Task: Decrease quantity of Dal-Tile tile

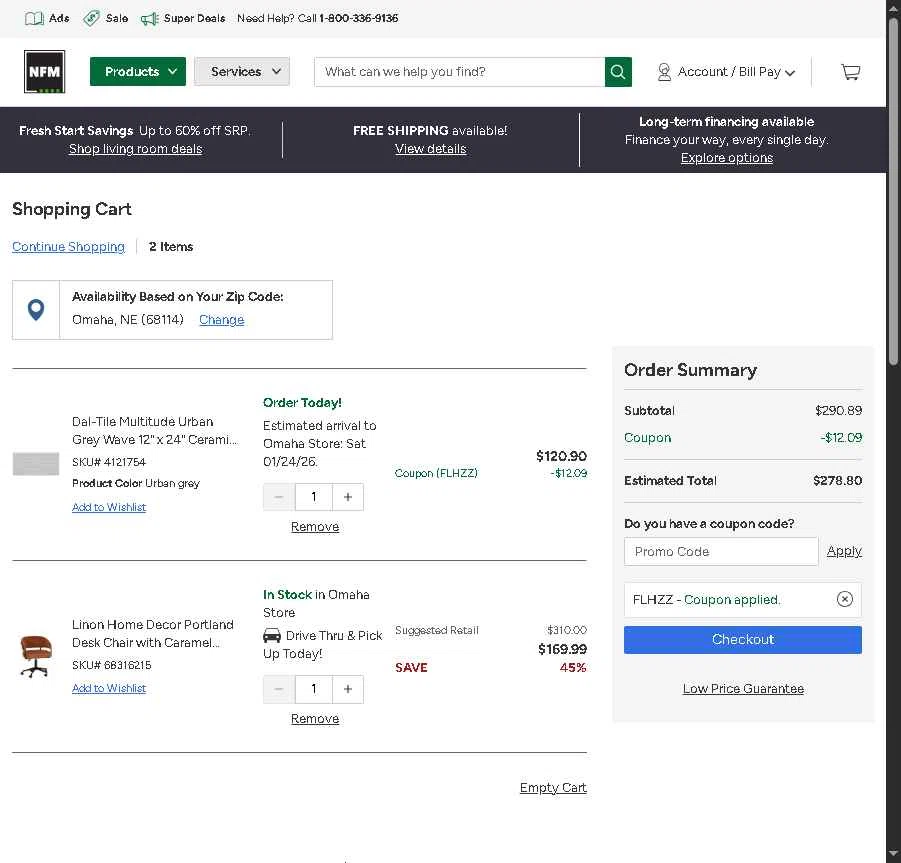Action: pyautogui.click(x=279, y=497)
